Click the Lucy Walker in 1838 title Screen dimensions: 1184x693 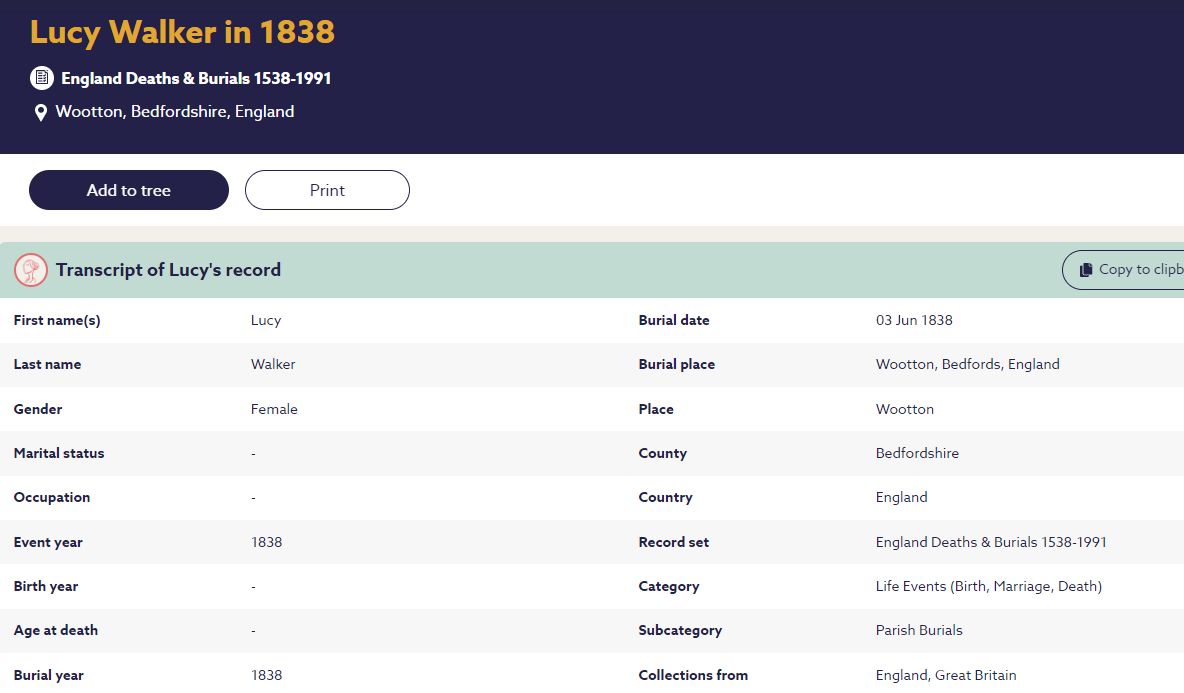[x=182, y=32]
